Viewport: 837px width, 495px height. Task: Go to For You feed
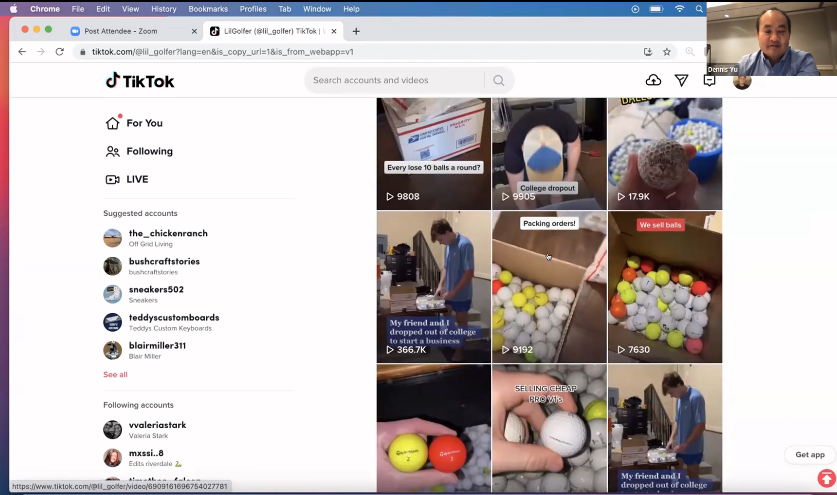click(x=134, y=123)
